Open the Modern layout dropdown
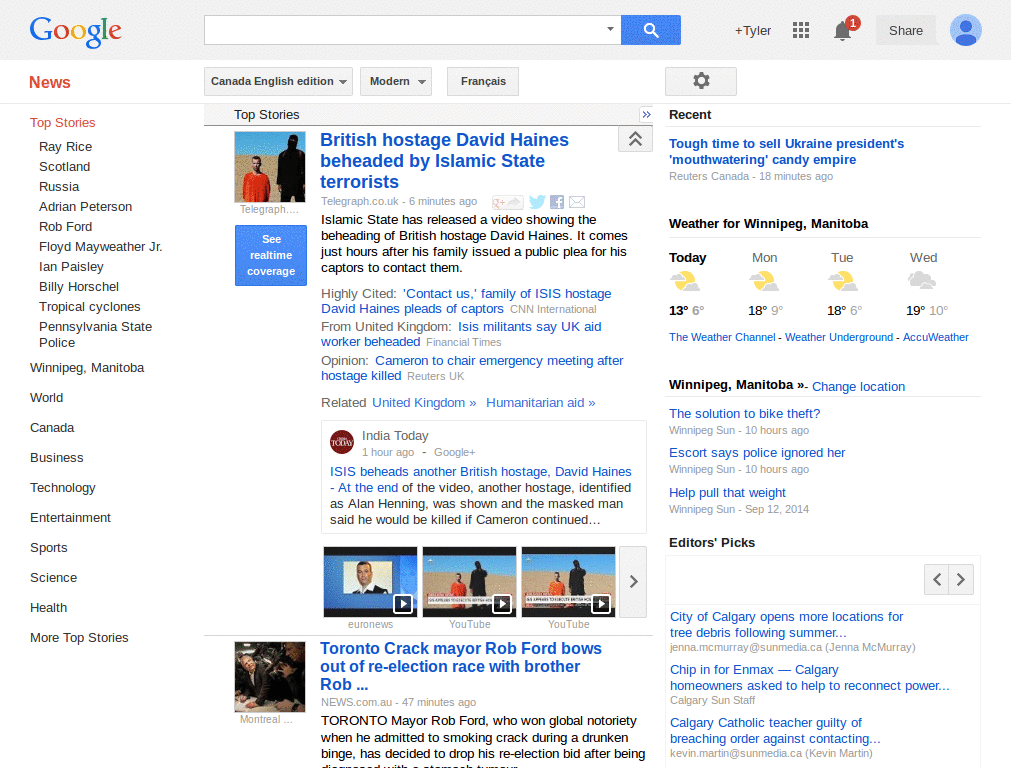This screenshot has width=1024, height=768. [396, 82]
